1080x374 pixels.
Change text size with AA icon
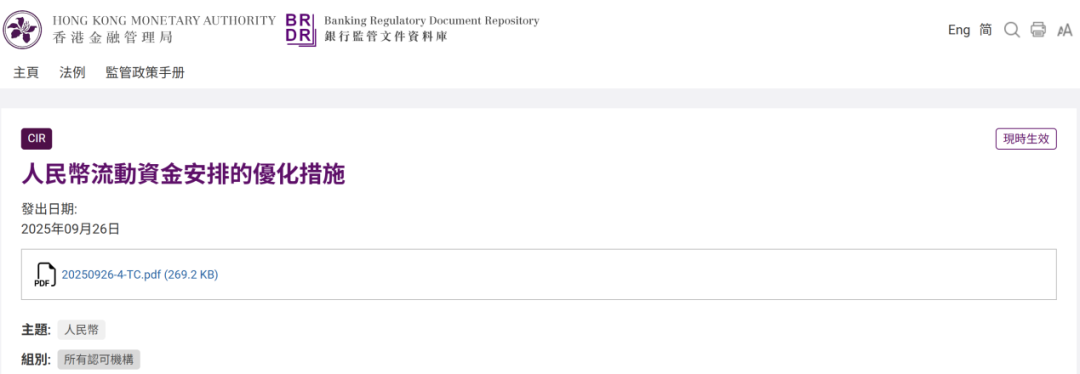pyautogui.click(x=1064, y=30)
